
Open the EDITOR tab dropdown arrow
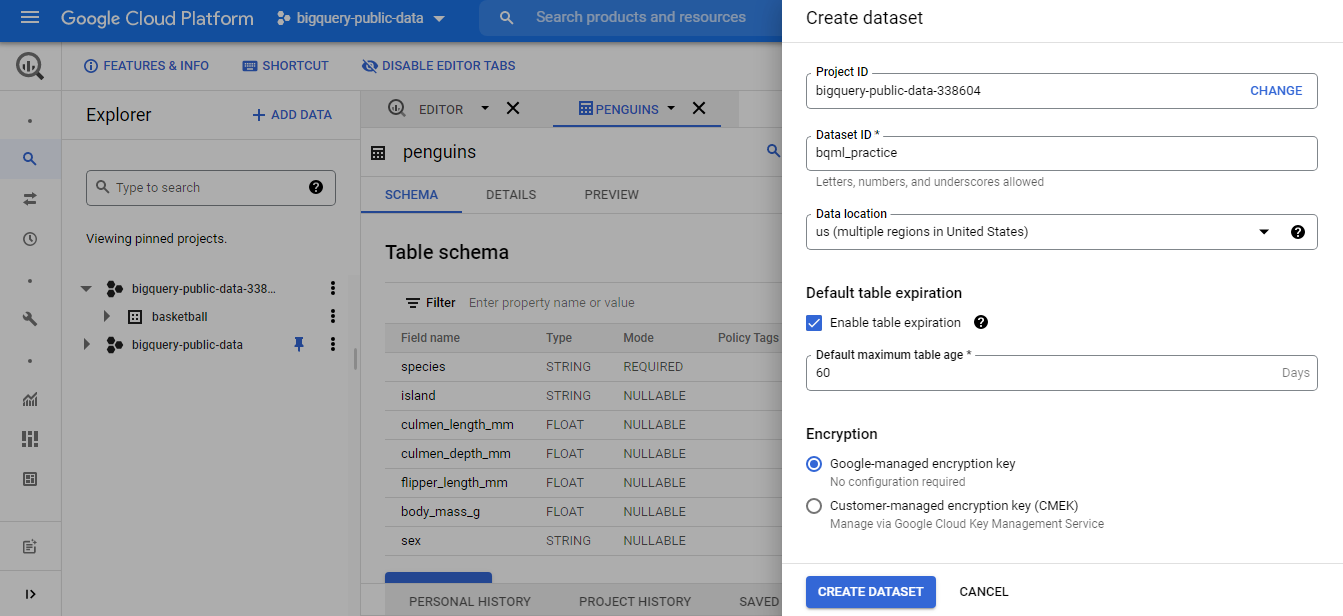[485, 108]
